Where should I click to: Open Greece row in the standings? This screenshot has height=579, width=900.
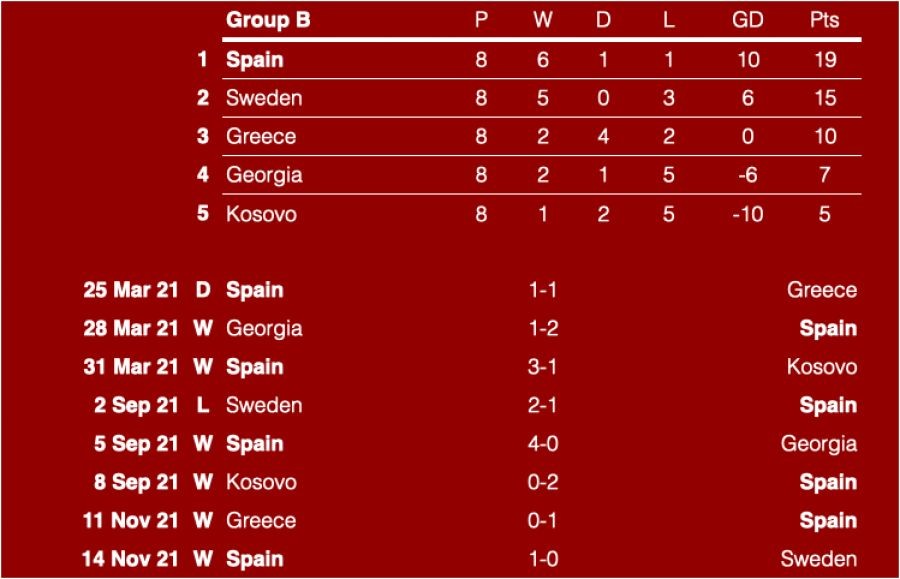[260, 136]
